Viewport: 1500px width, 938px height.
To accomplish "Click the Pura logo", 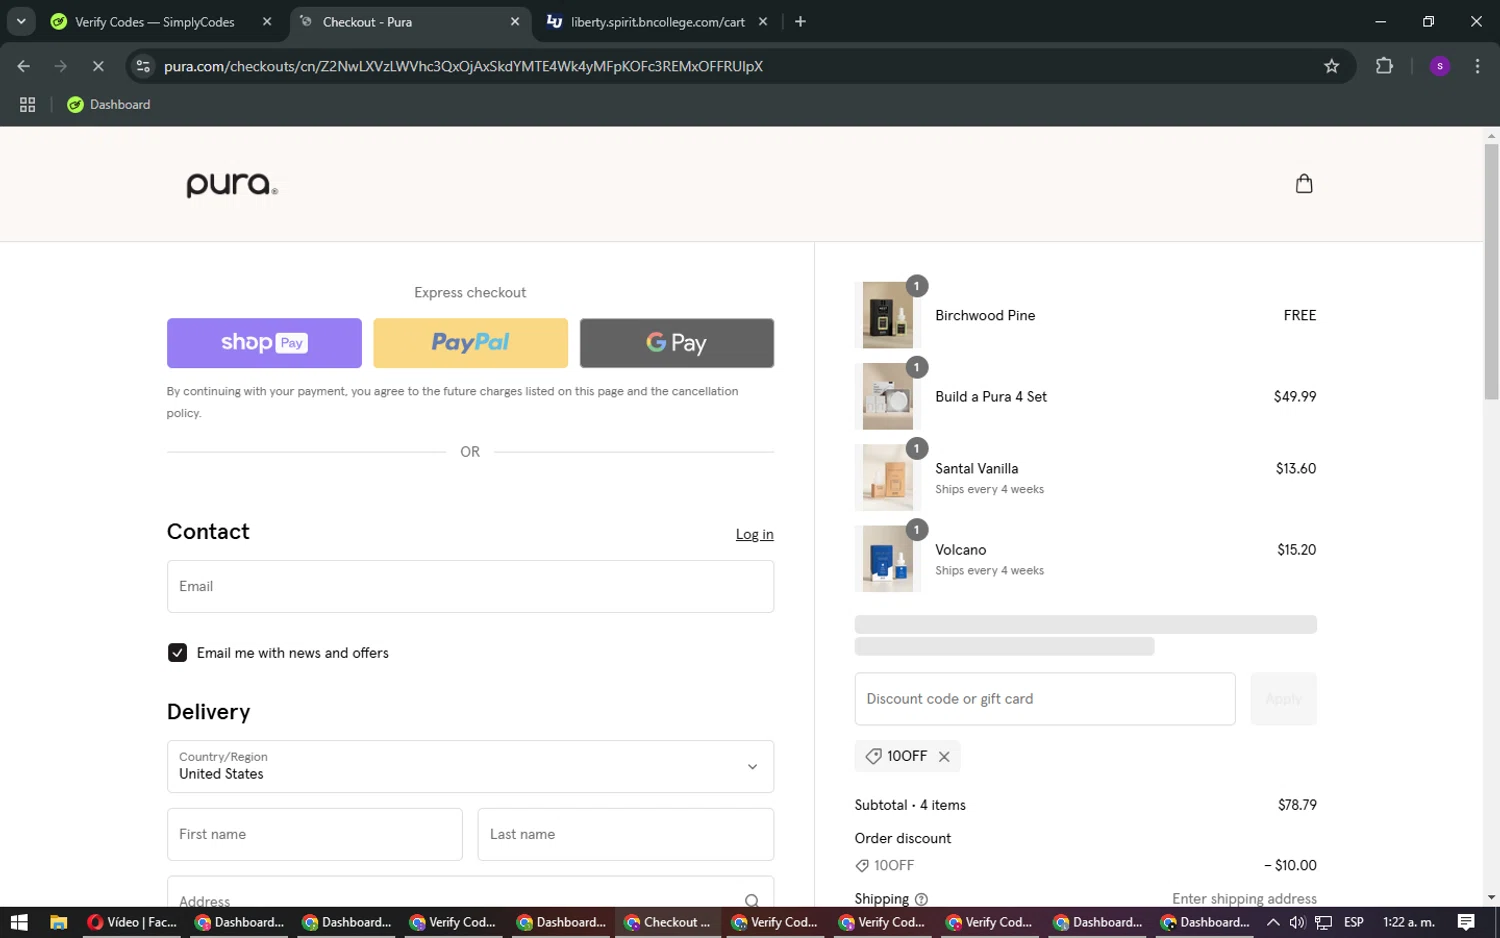I will tap(232, 185).
